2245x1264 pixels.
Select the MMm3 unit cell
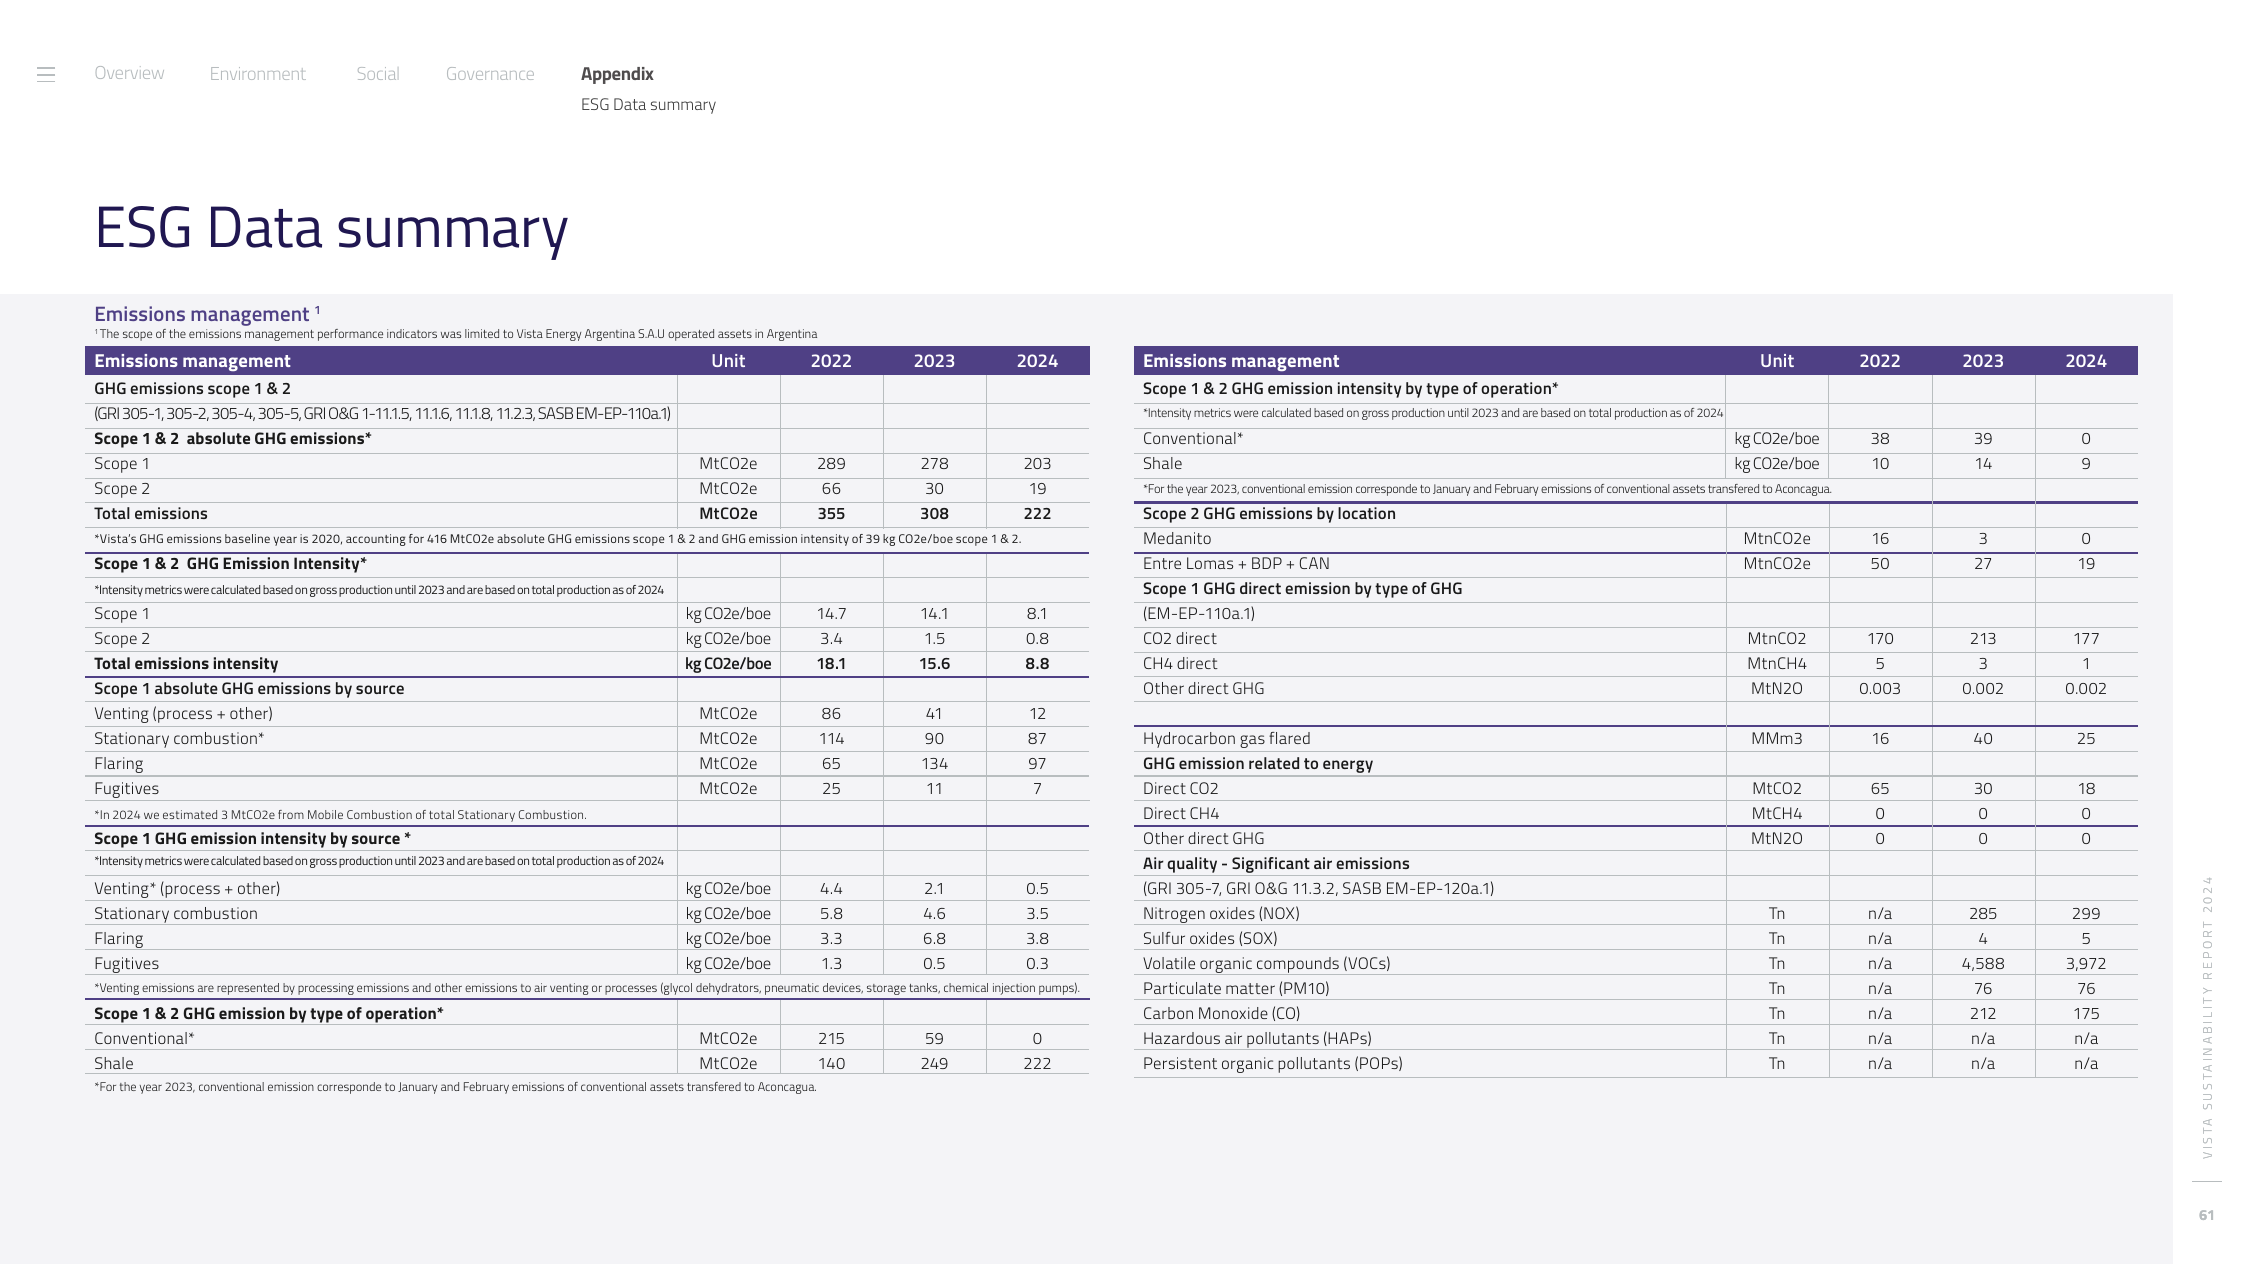coord(1777,739)
